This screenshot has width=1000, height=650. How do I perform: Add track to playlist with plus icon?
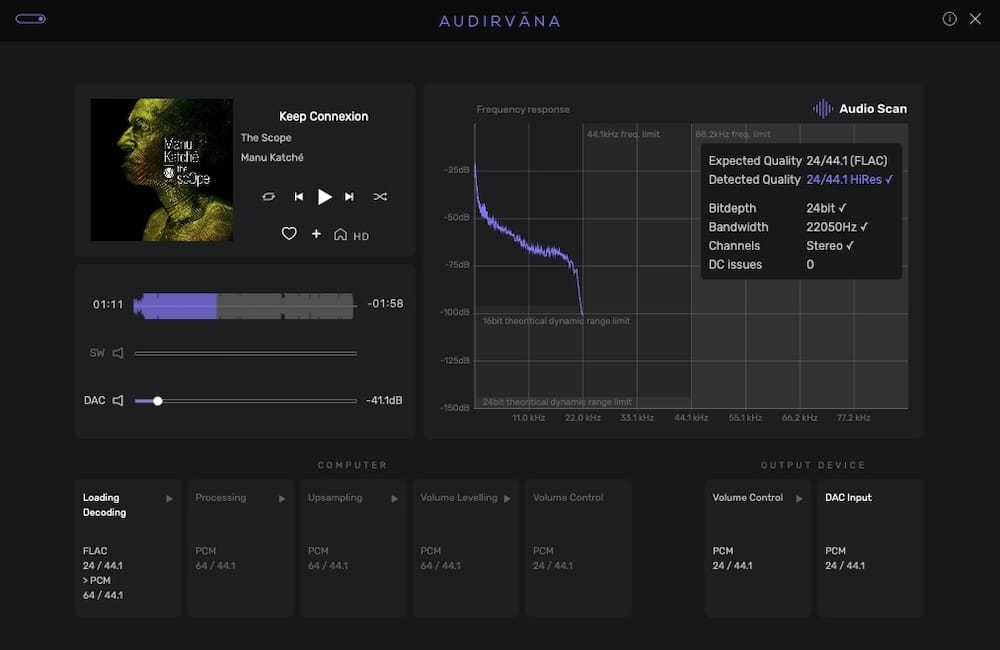(316, 233)
